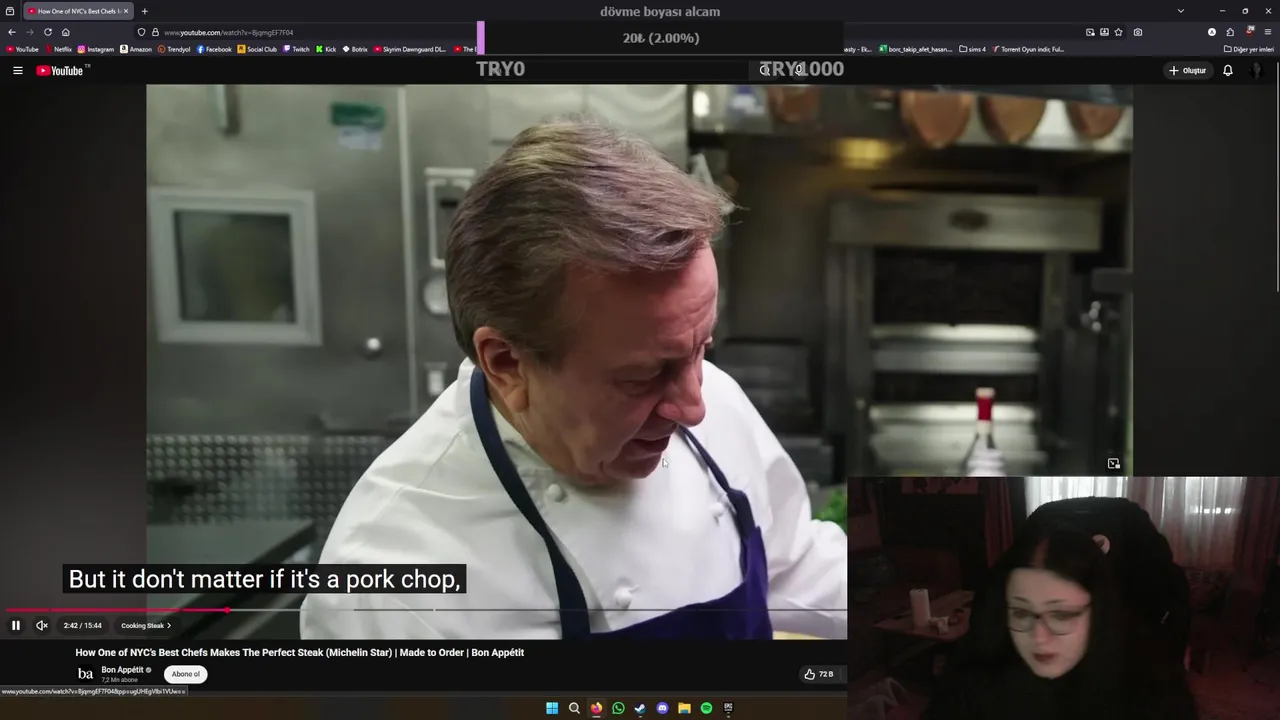Open Netflix bookmark
This screenshot has height=720, width=1280.
coord(58,49)
